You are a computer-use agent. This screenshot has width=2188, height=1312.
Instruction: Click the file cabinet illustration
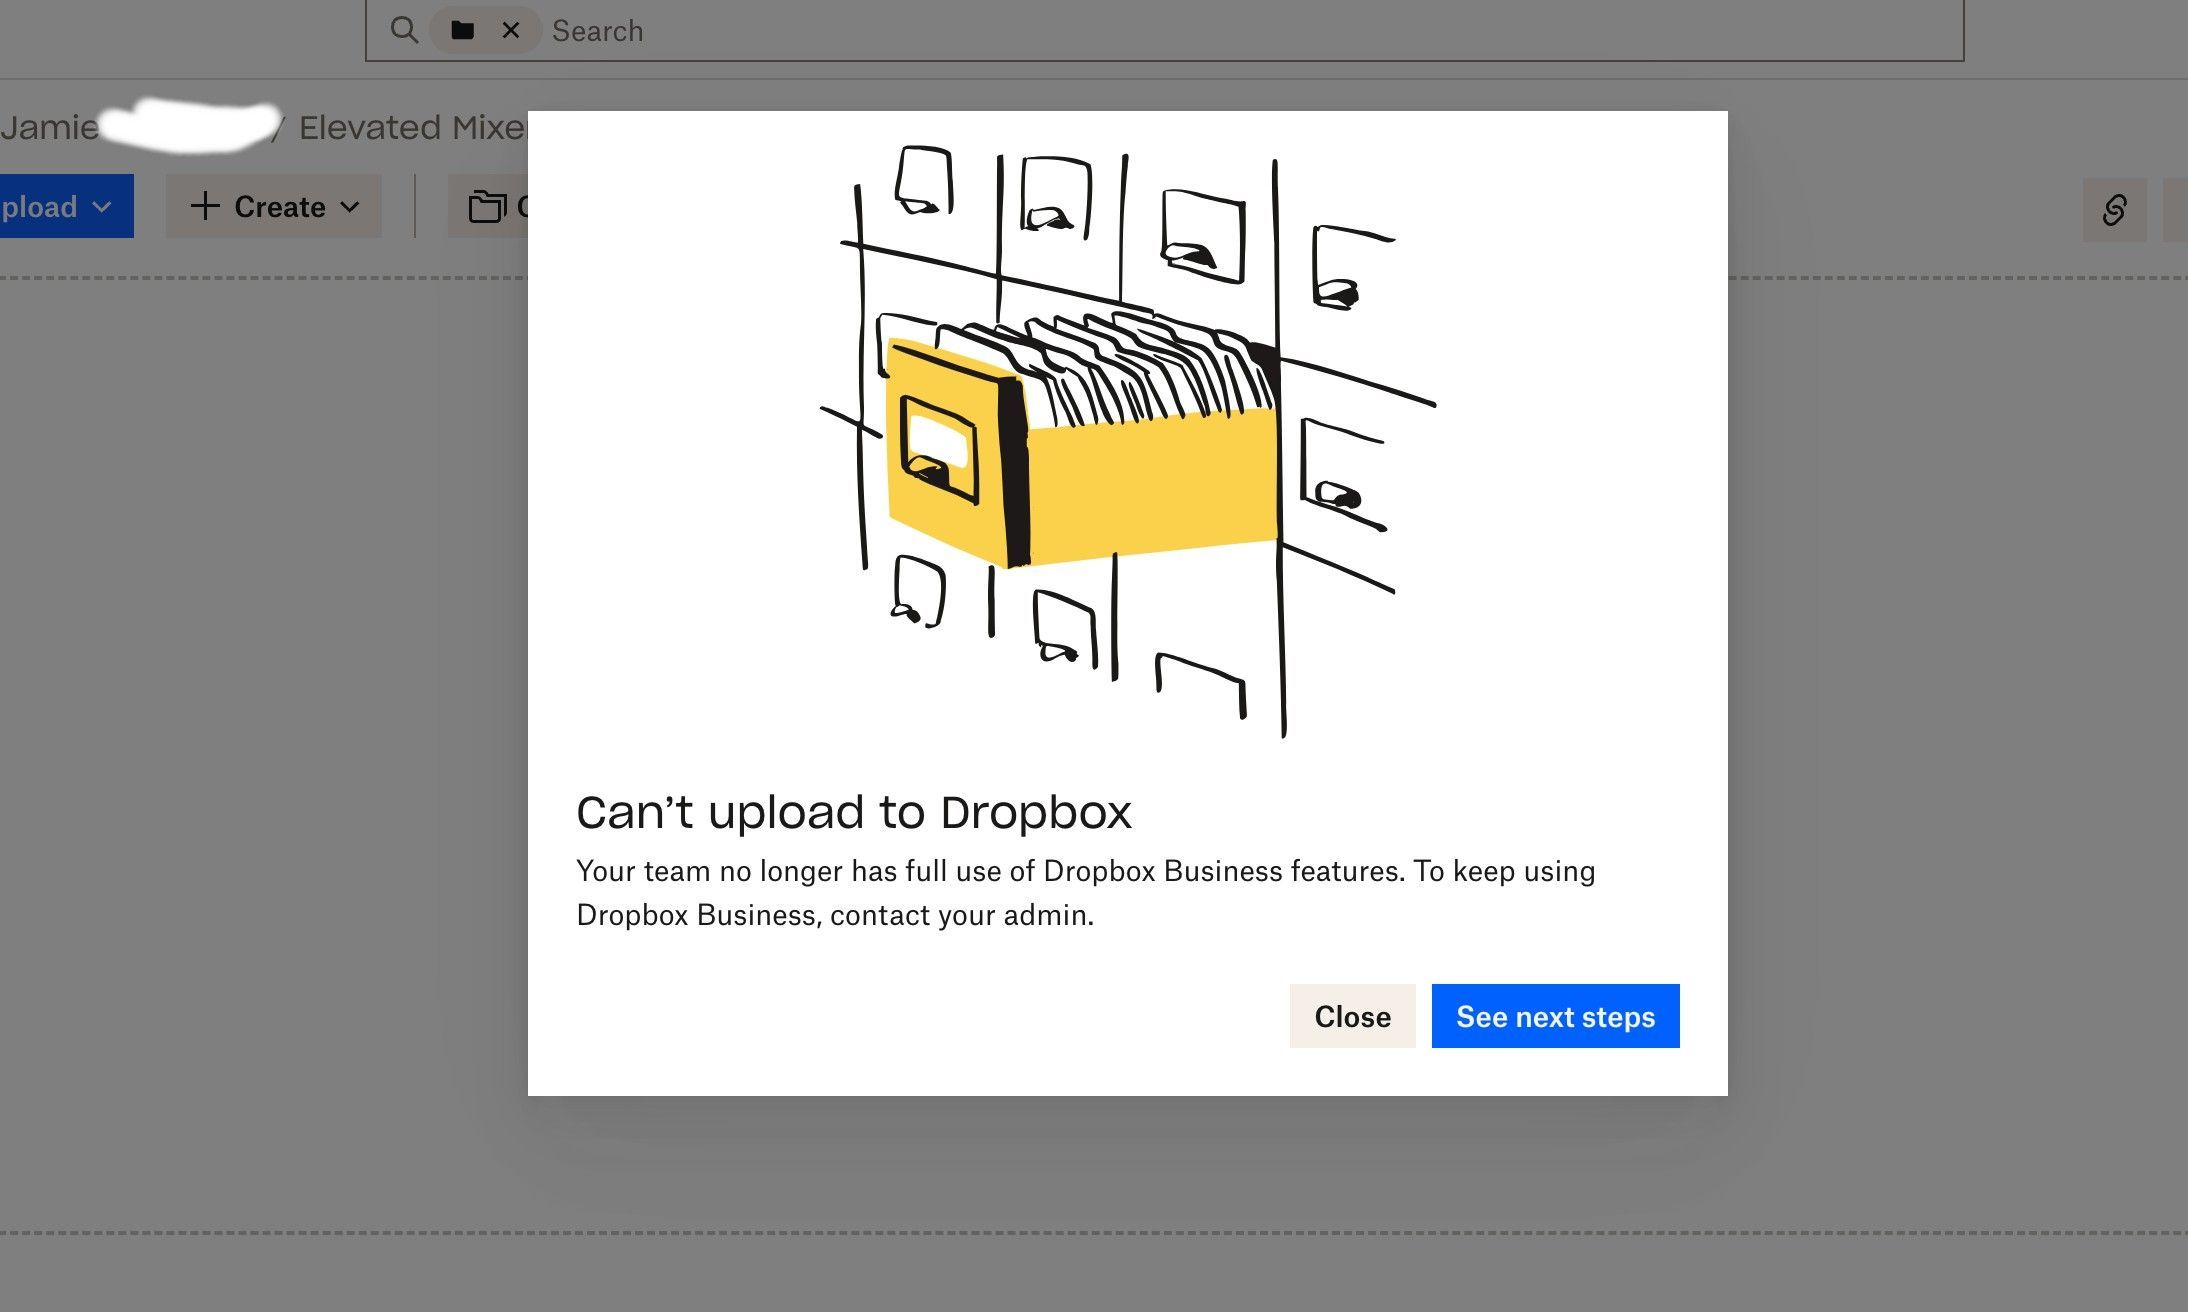pos(1128,441)
